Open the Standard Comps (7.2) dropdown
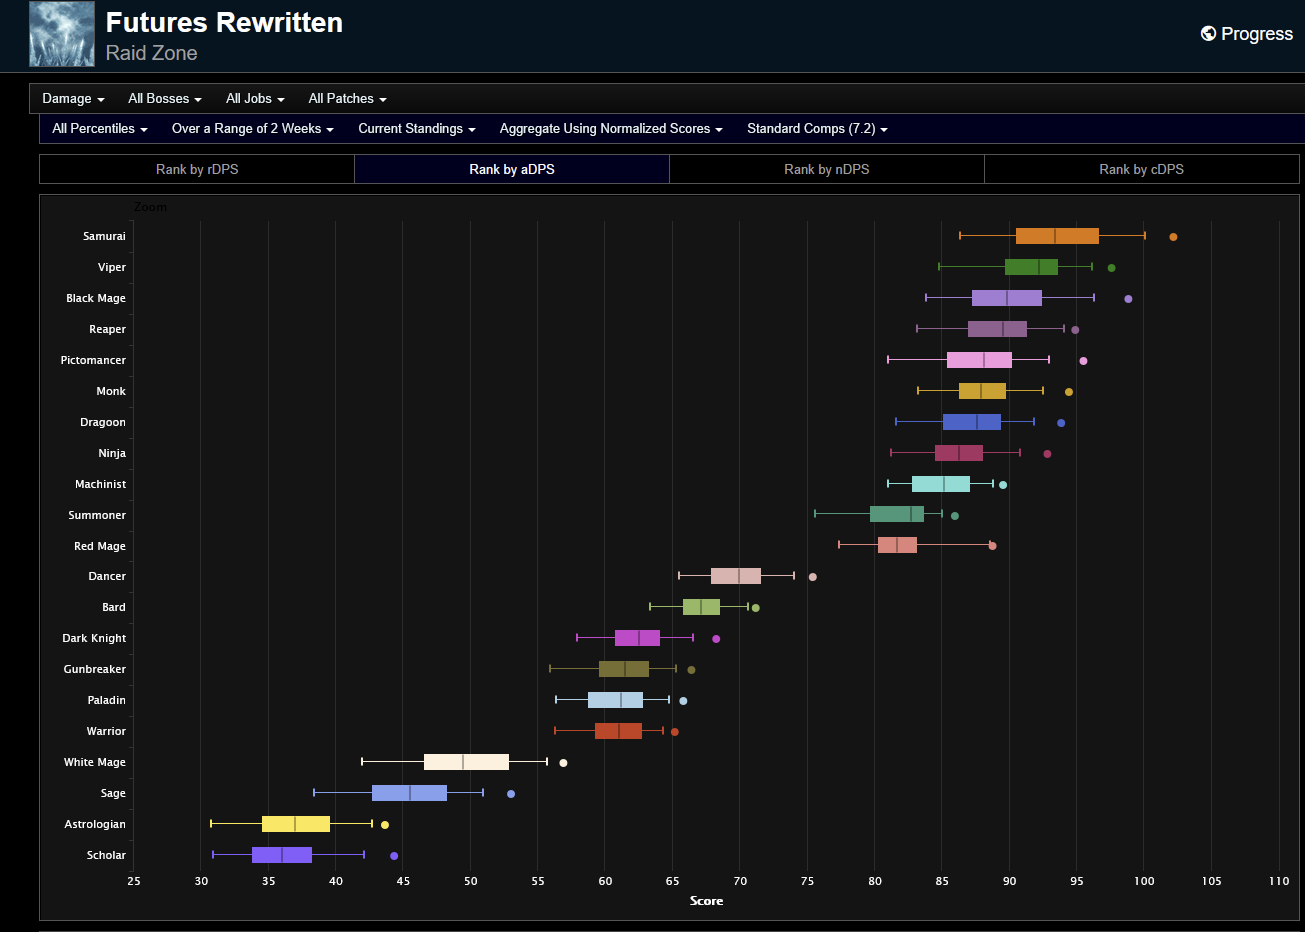 pyautogui.click(x=817, y=128)
